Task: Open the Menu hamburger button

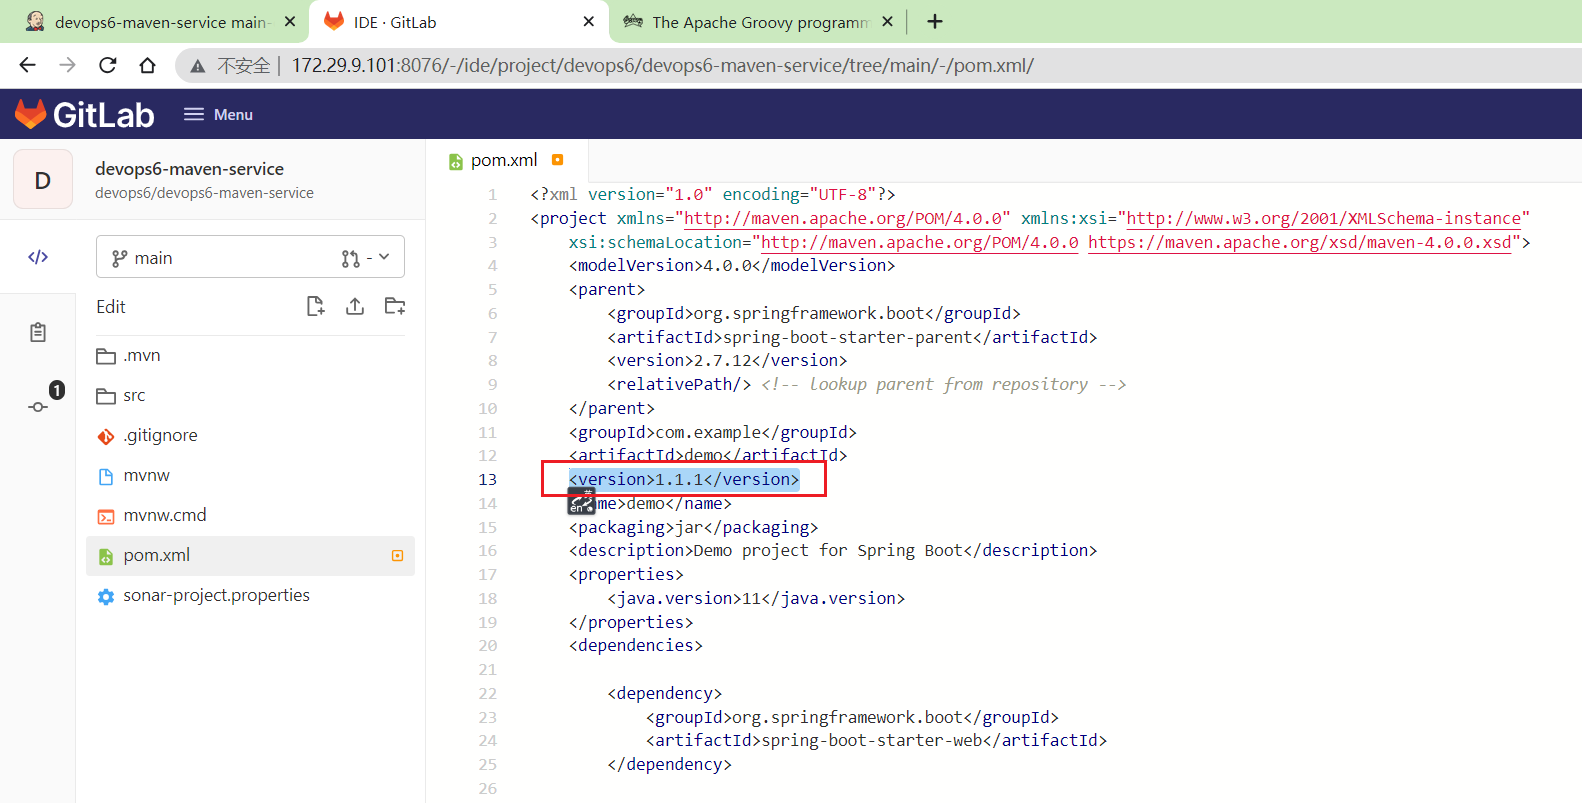Action: tap(218, 114)
